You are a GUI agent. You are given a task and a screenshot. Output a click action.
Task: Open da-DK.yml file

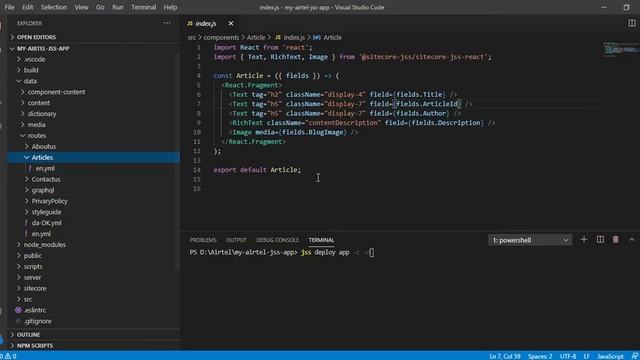coord(47,223)
